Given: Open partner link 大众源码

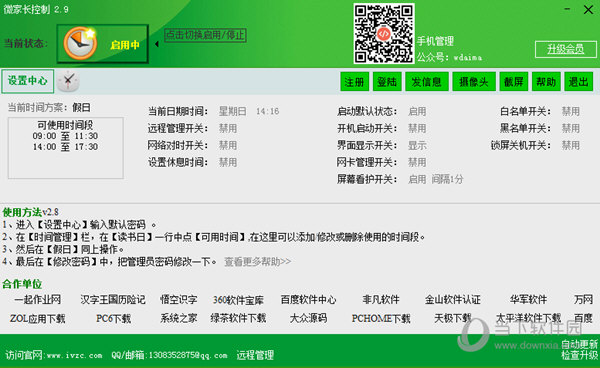Looking at the screenshot, I should pyautogui.click(x=308, y=318).
